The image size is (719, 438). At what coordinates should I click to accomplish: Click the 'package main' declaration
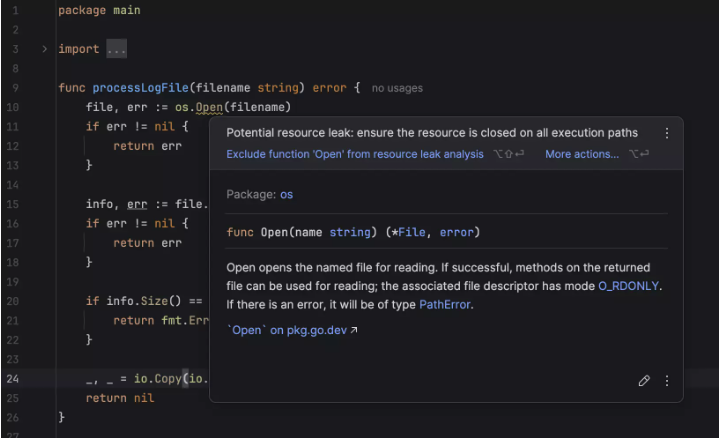point(100,10)
